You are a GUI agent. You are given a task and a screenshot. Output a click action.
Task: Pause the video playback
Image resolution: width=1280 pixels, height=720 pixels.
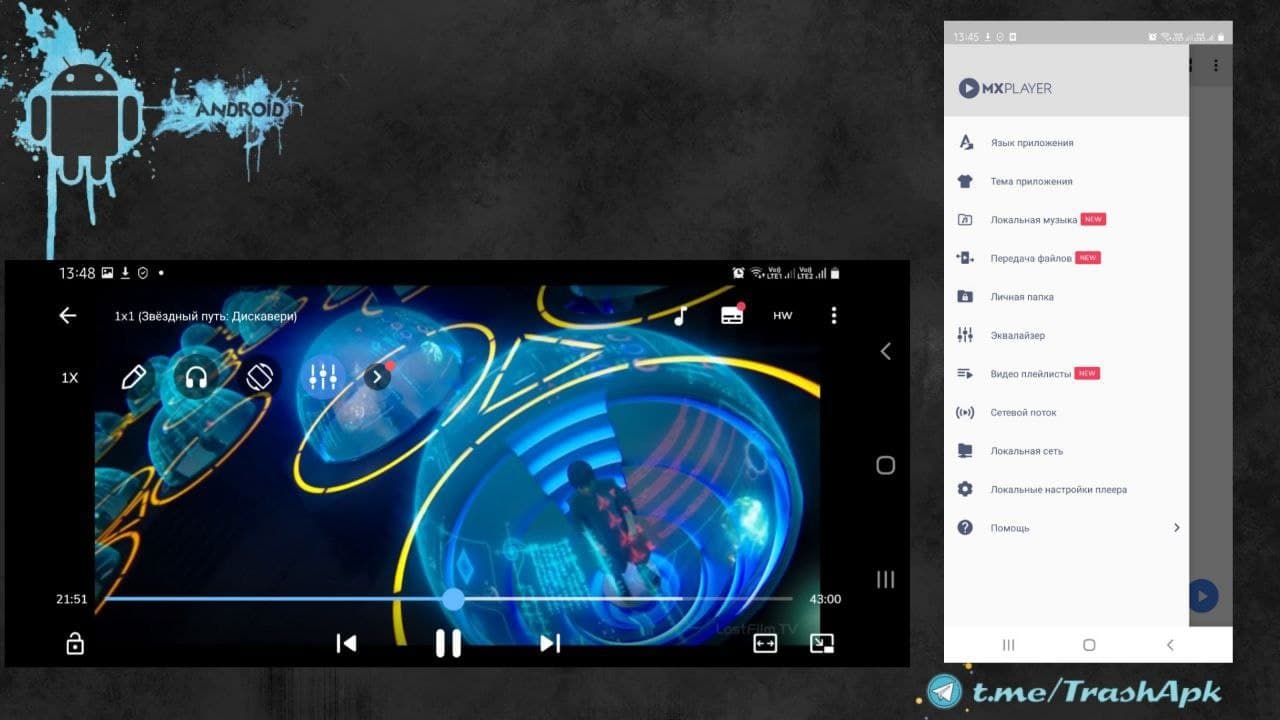click(448, 643)
